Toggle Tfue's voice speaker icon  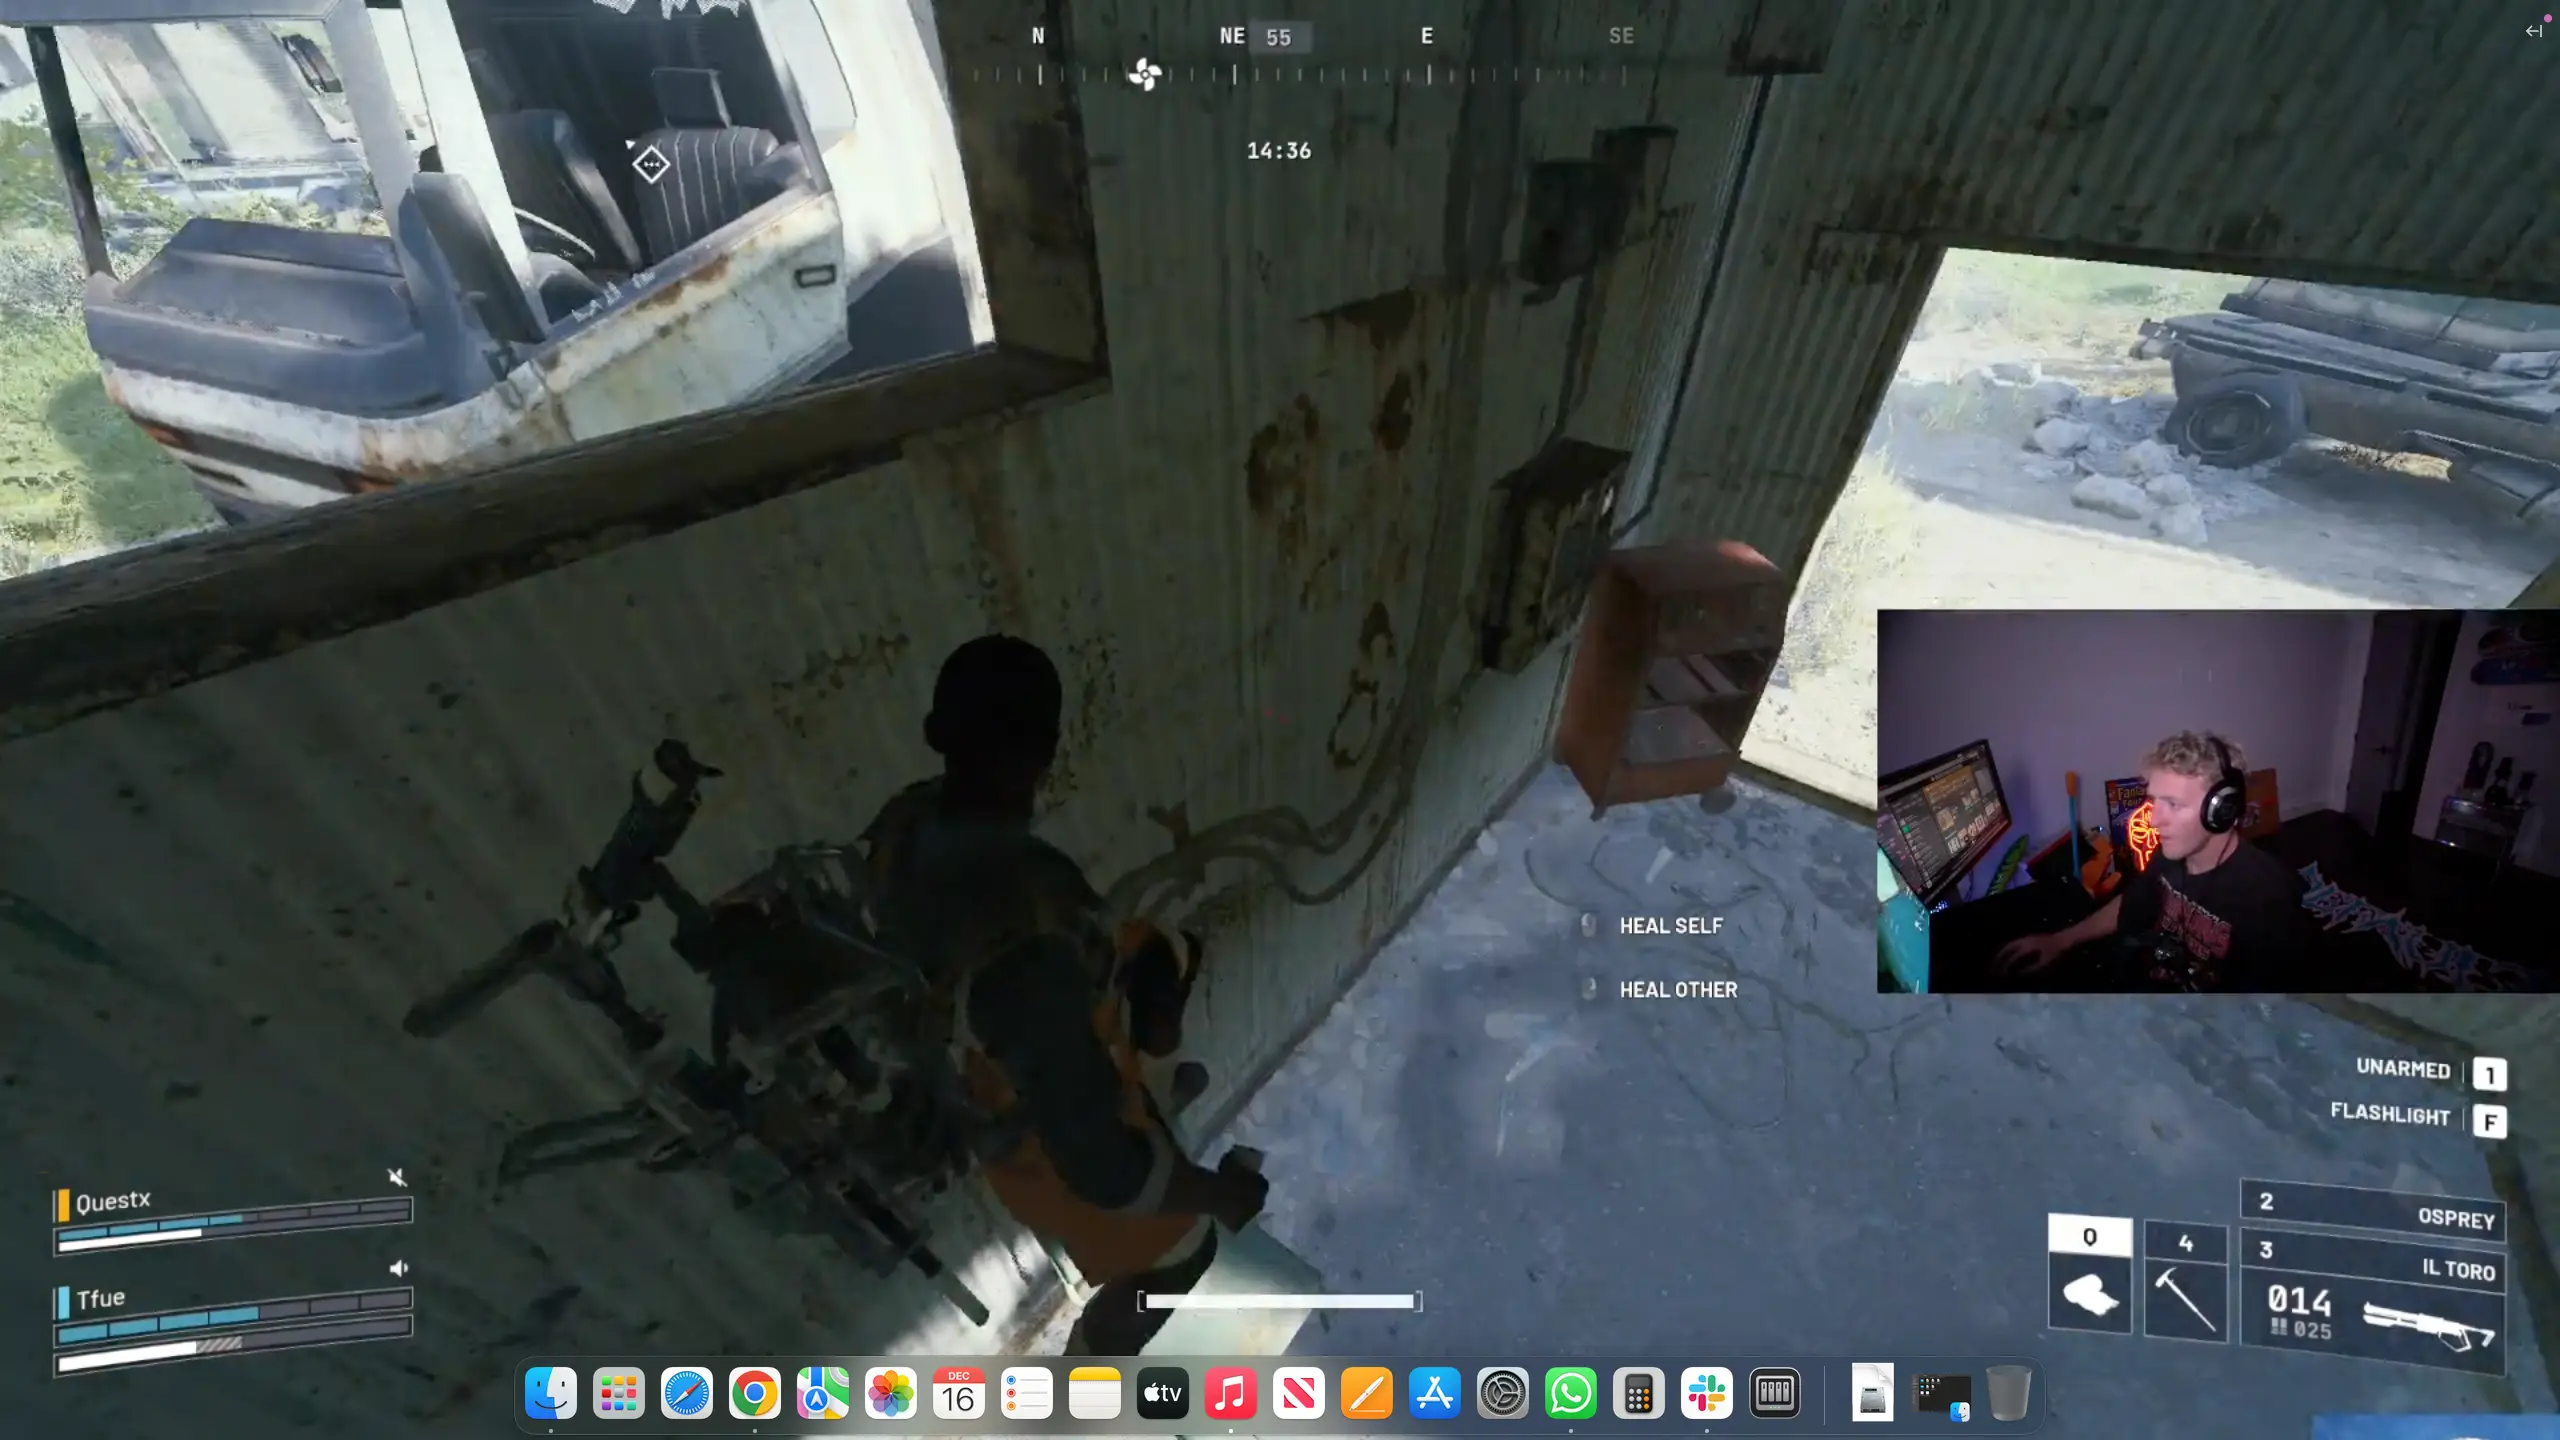[398, 1268]
